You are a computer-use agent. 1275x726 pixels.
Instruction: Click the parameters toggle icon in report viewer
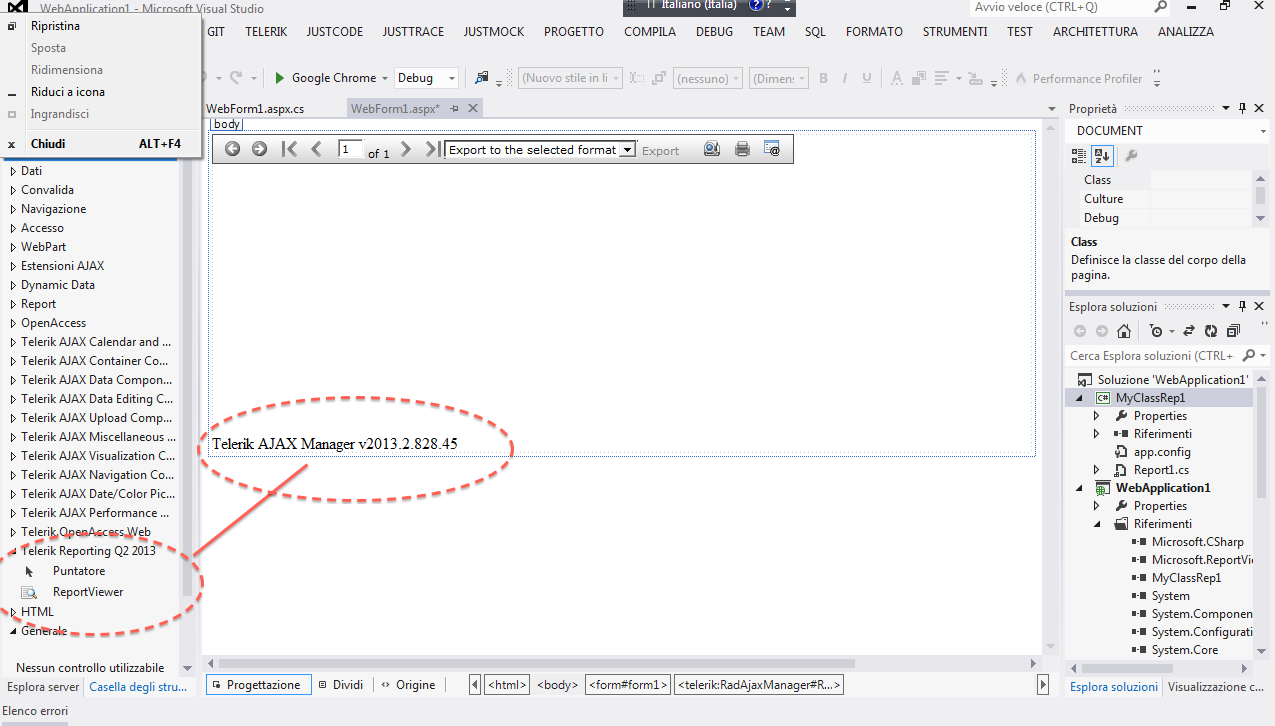click(x=772, y=149)
